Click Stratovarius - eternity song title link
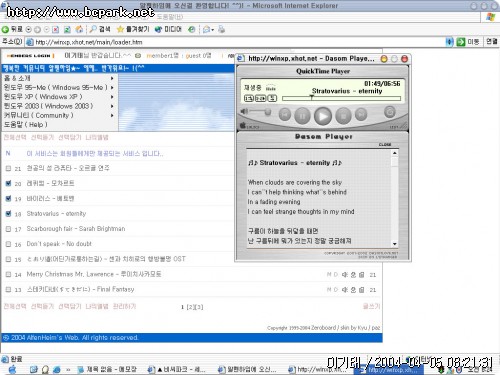This screenshot has height=375, width=500. tap(56, 214)
